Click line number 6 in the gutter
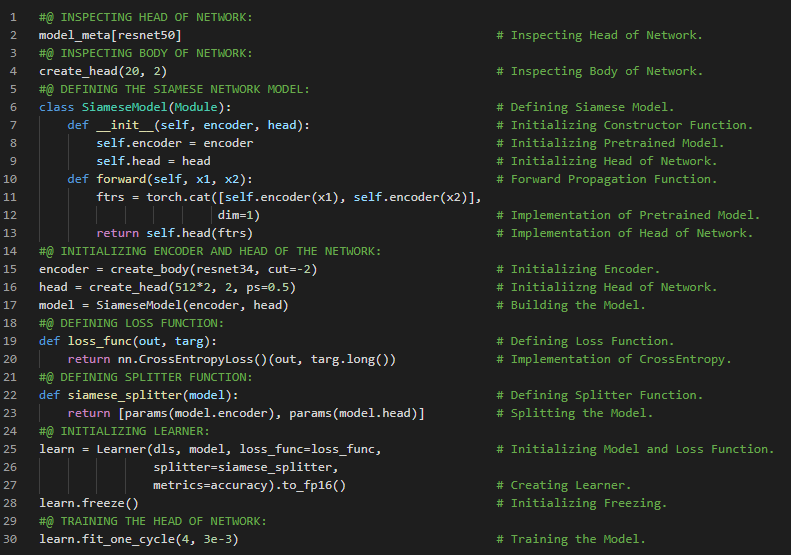 click(14, 107)
